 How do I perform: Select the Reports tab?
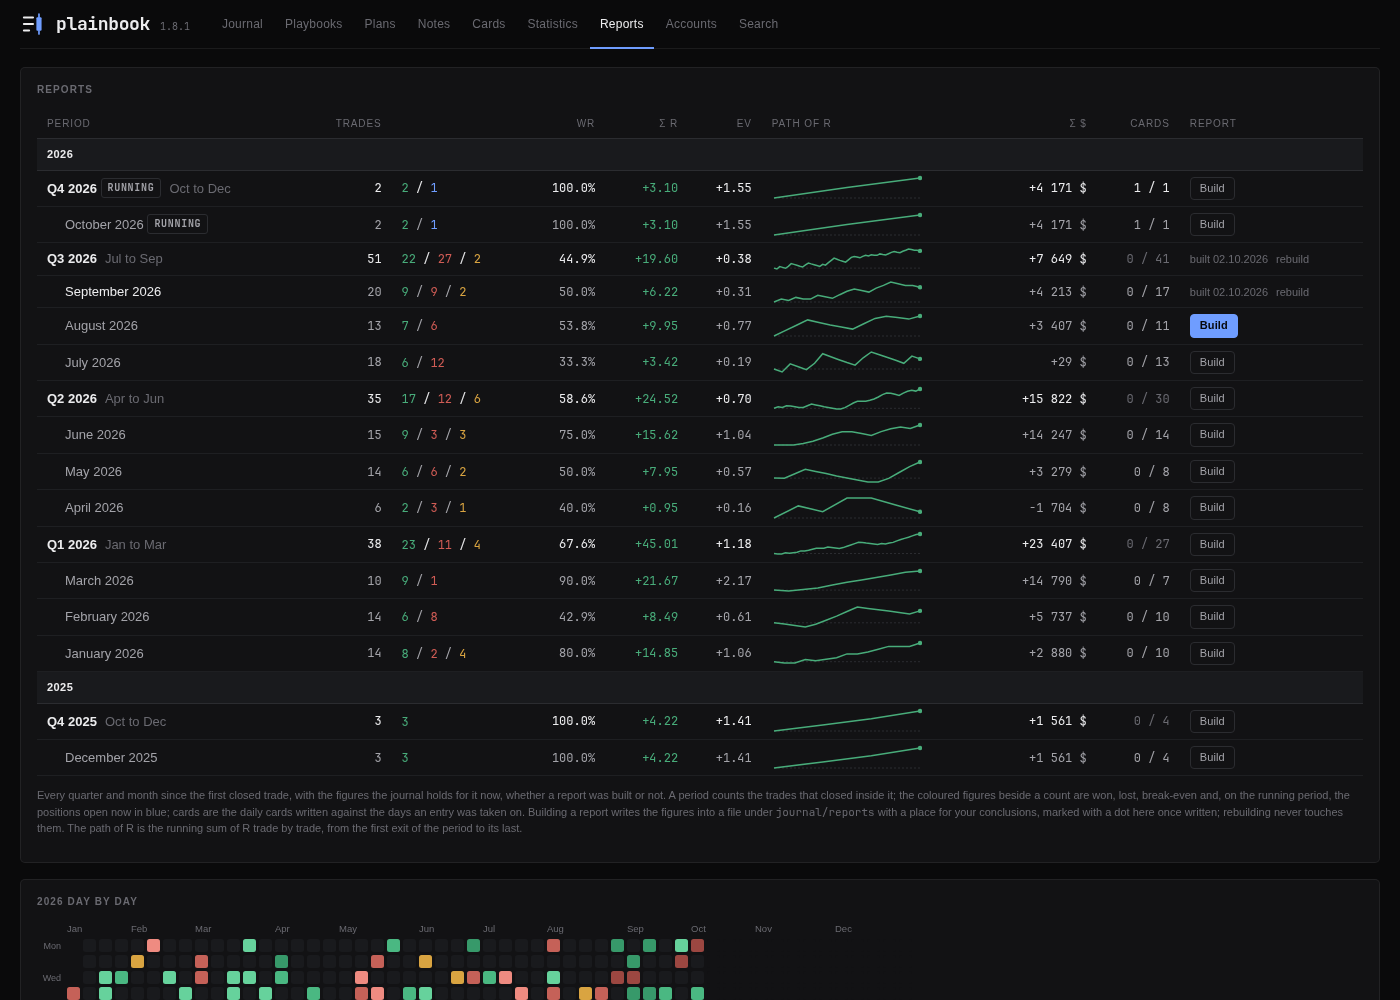622,24
